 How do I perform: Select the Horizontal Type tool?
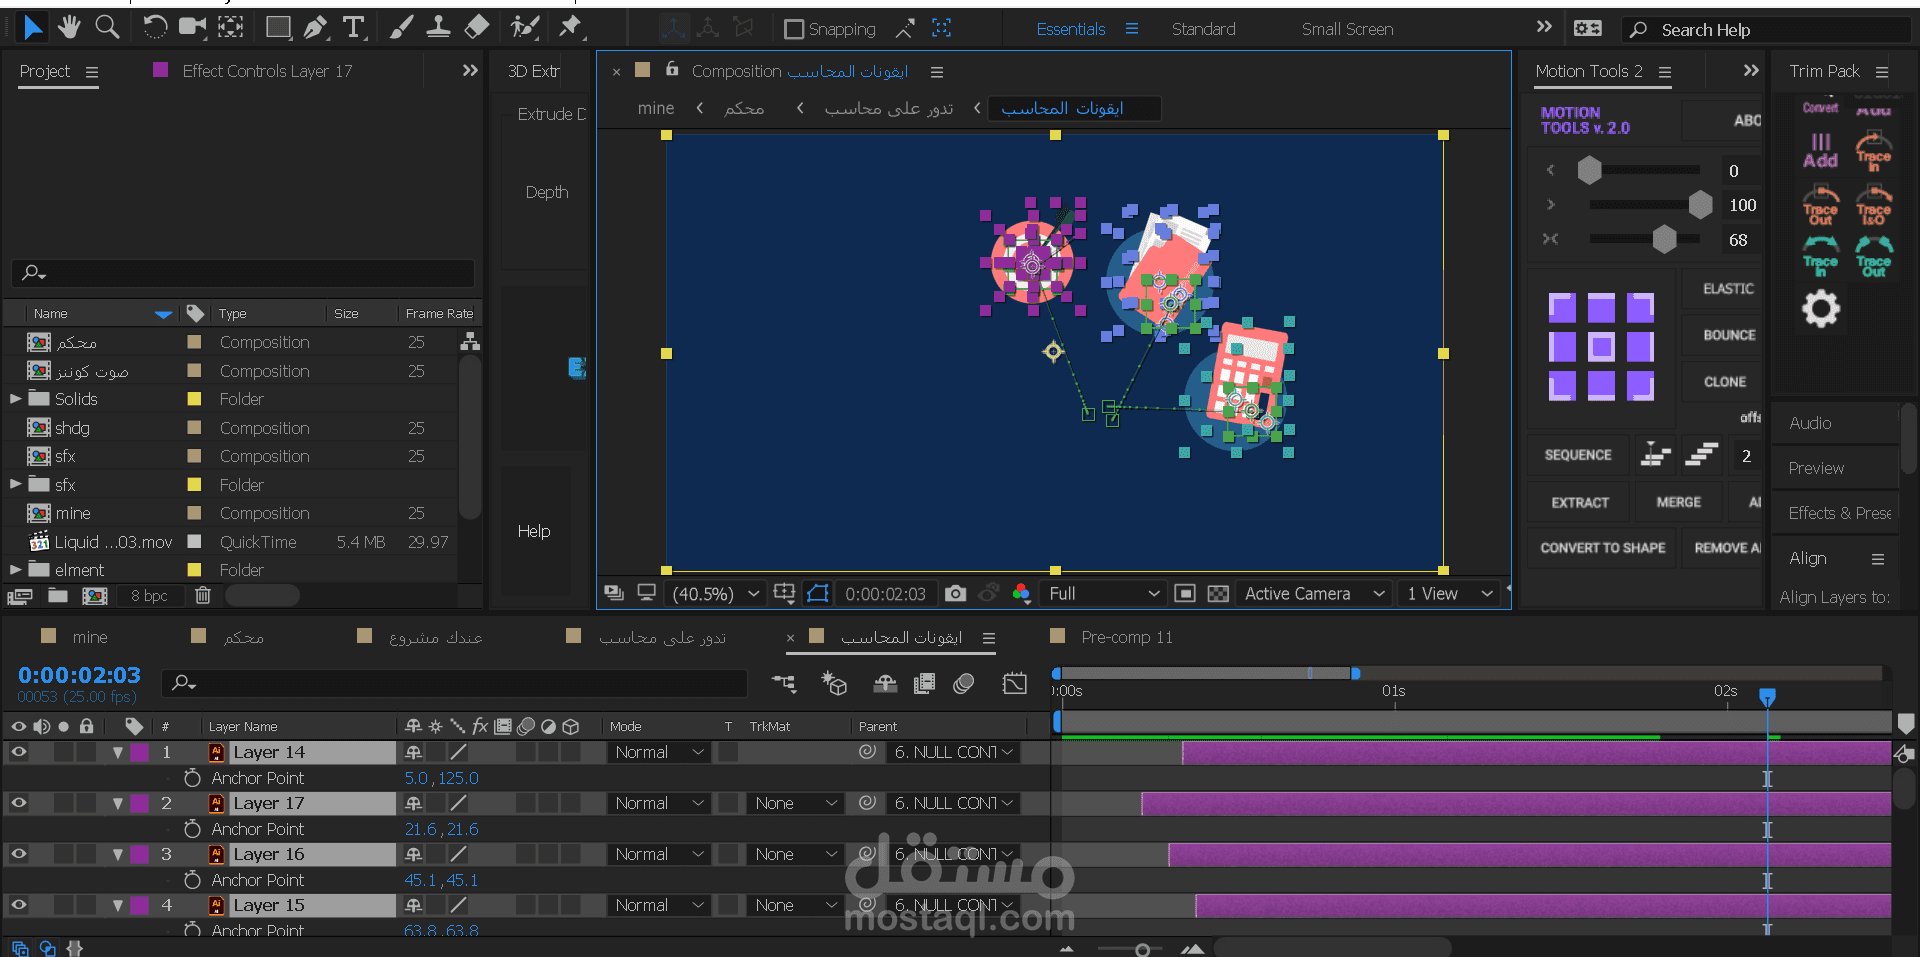coord(353,27)
